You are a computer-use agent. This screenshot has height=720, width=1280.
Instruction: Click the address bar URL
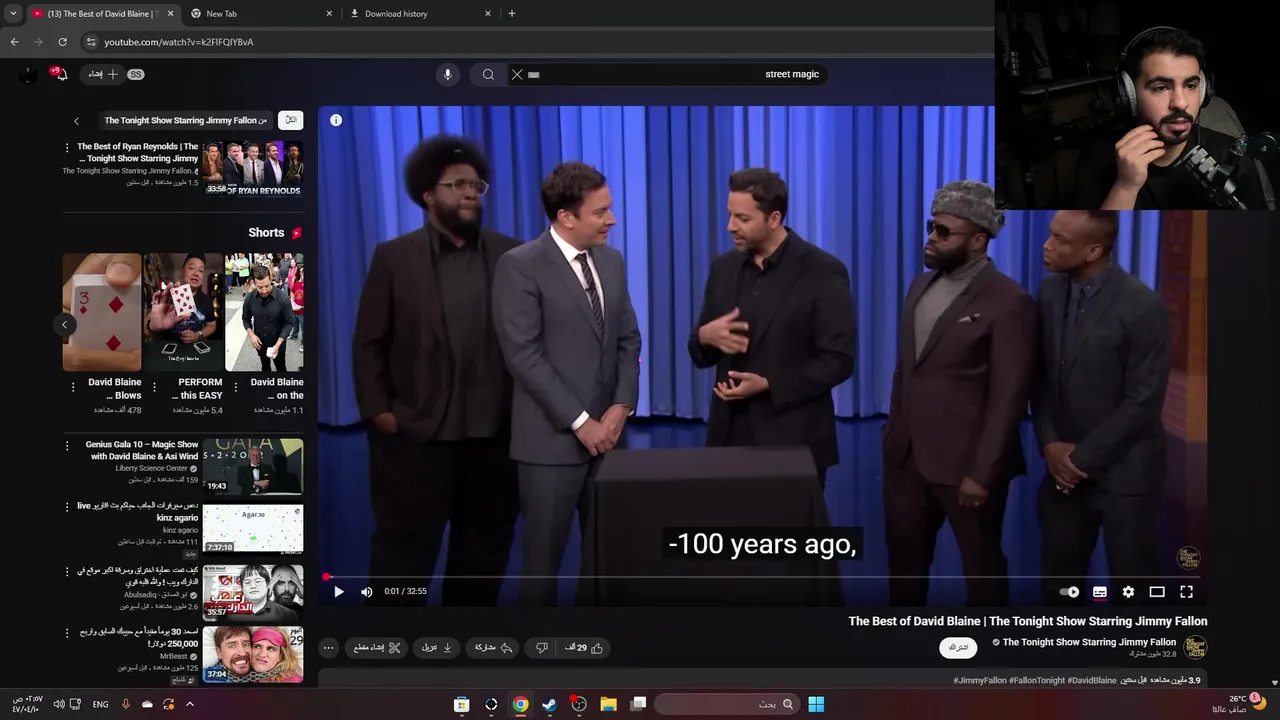tap(179, 42)
